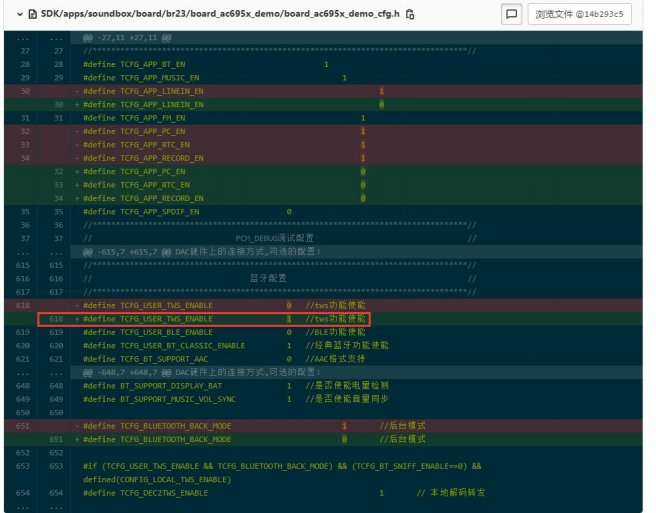Click the BT_SUPPORT_DISPLAY_BAT define line
656x513 pixels.
[356, 386]
